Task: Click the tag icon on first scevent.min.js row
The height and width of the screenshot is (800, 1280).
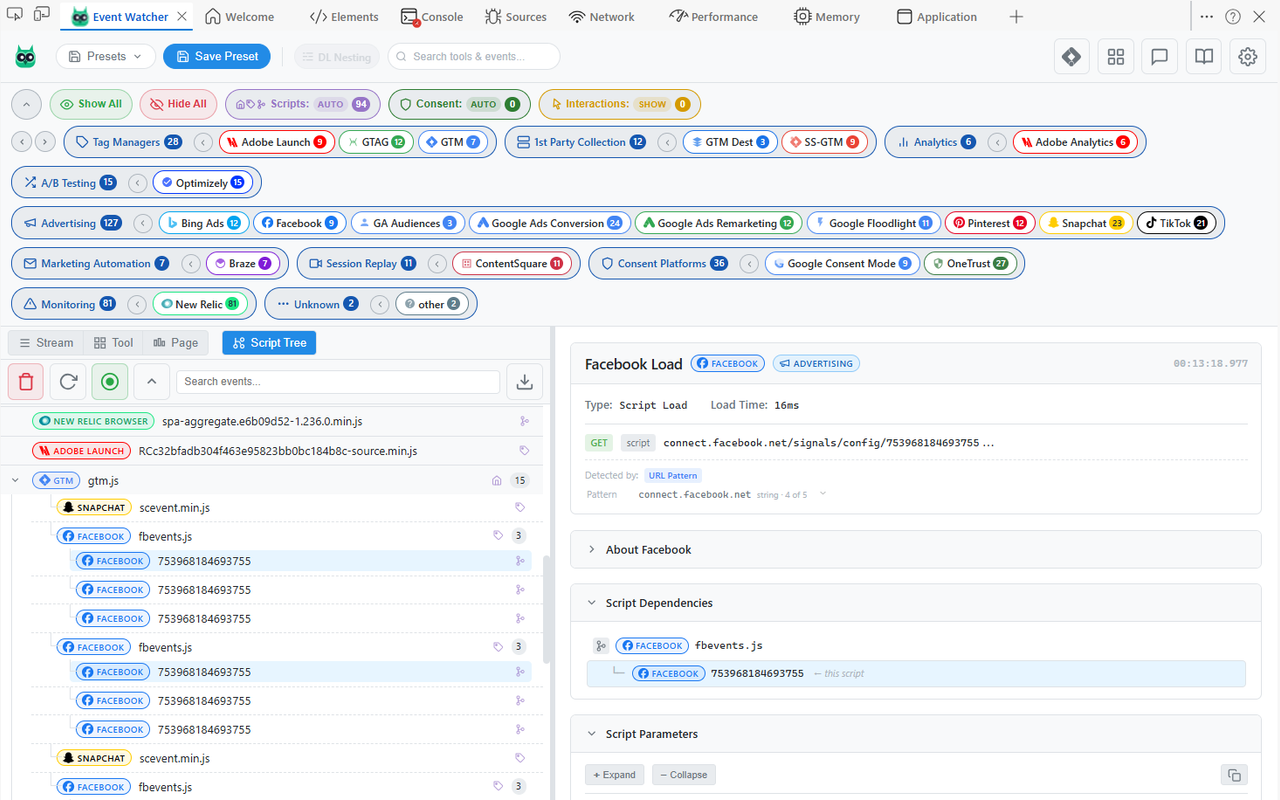Action: coord(519,508)
